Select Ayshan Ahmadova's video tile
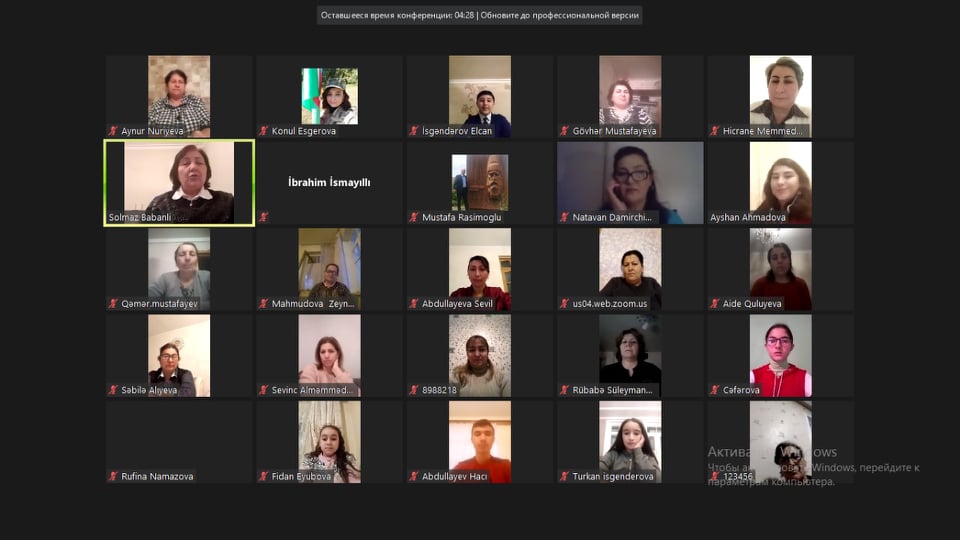The height and width of the screenshot is (540, 960). [x=780, y=180]
